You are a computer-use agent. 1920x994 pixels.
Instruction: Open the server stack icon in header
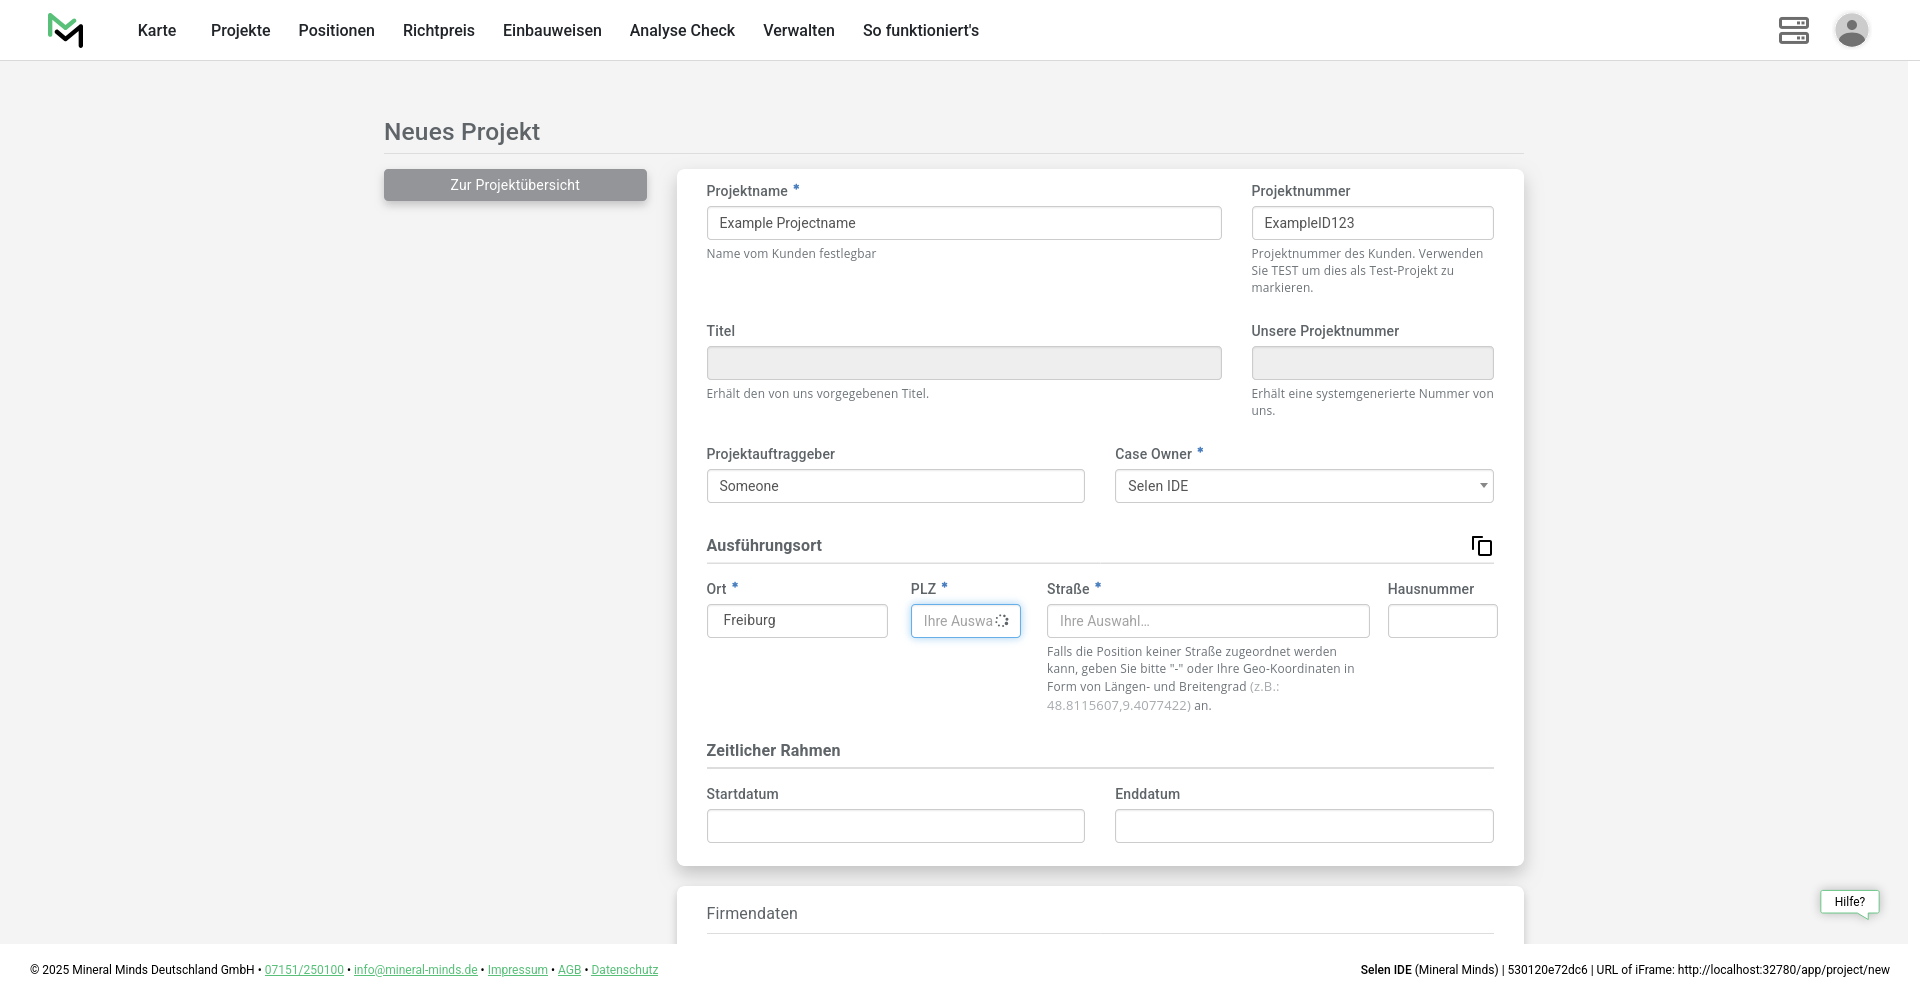[1793, 30]
